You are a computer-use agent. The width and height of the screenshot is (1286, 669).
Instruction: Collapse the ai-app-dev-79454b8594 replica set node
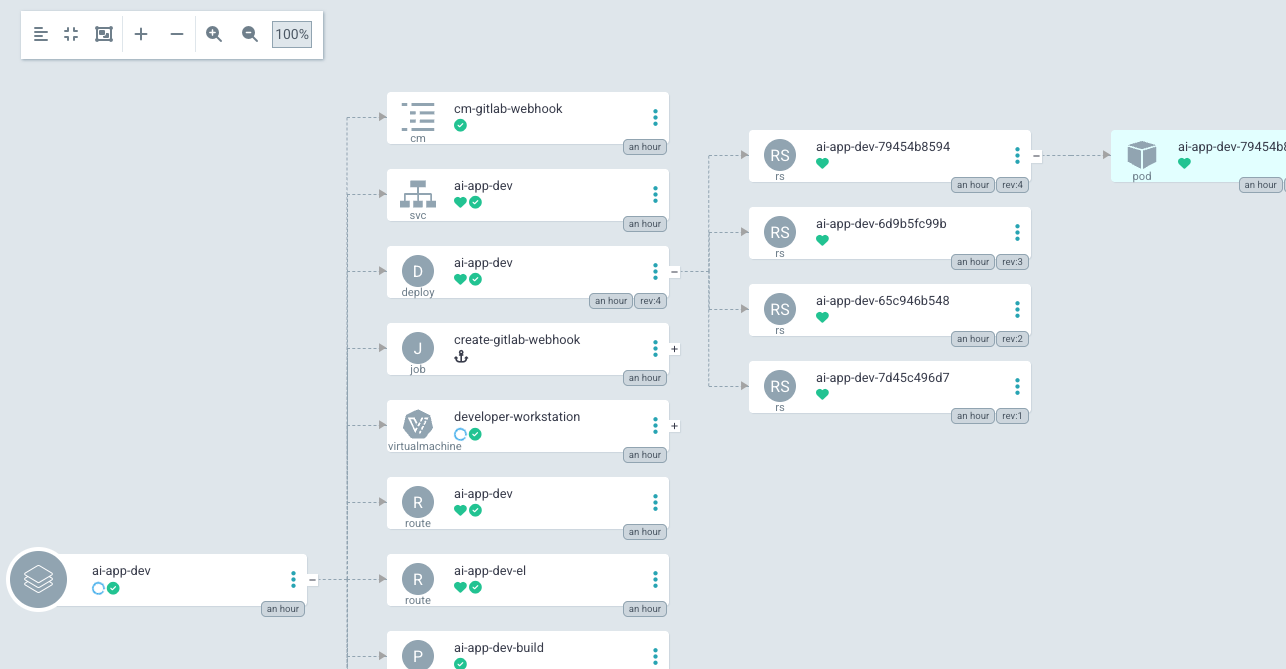pos(1036,156)
